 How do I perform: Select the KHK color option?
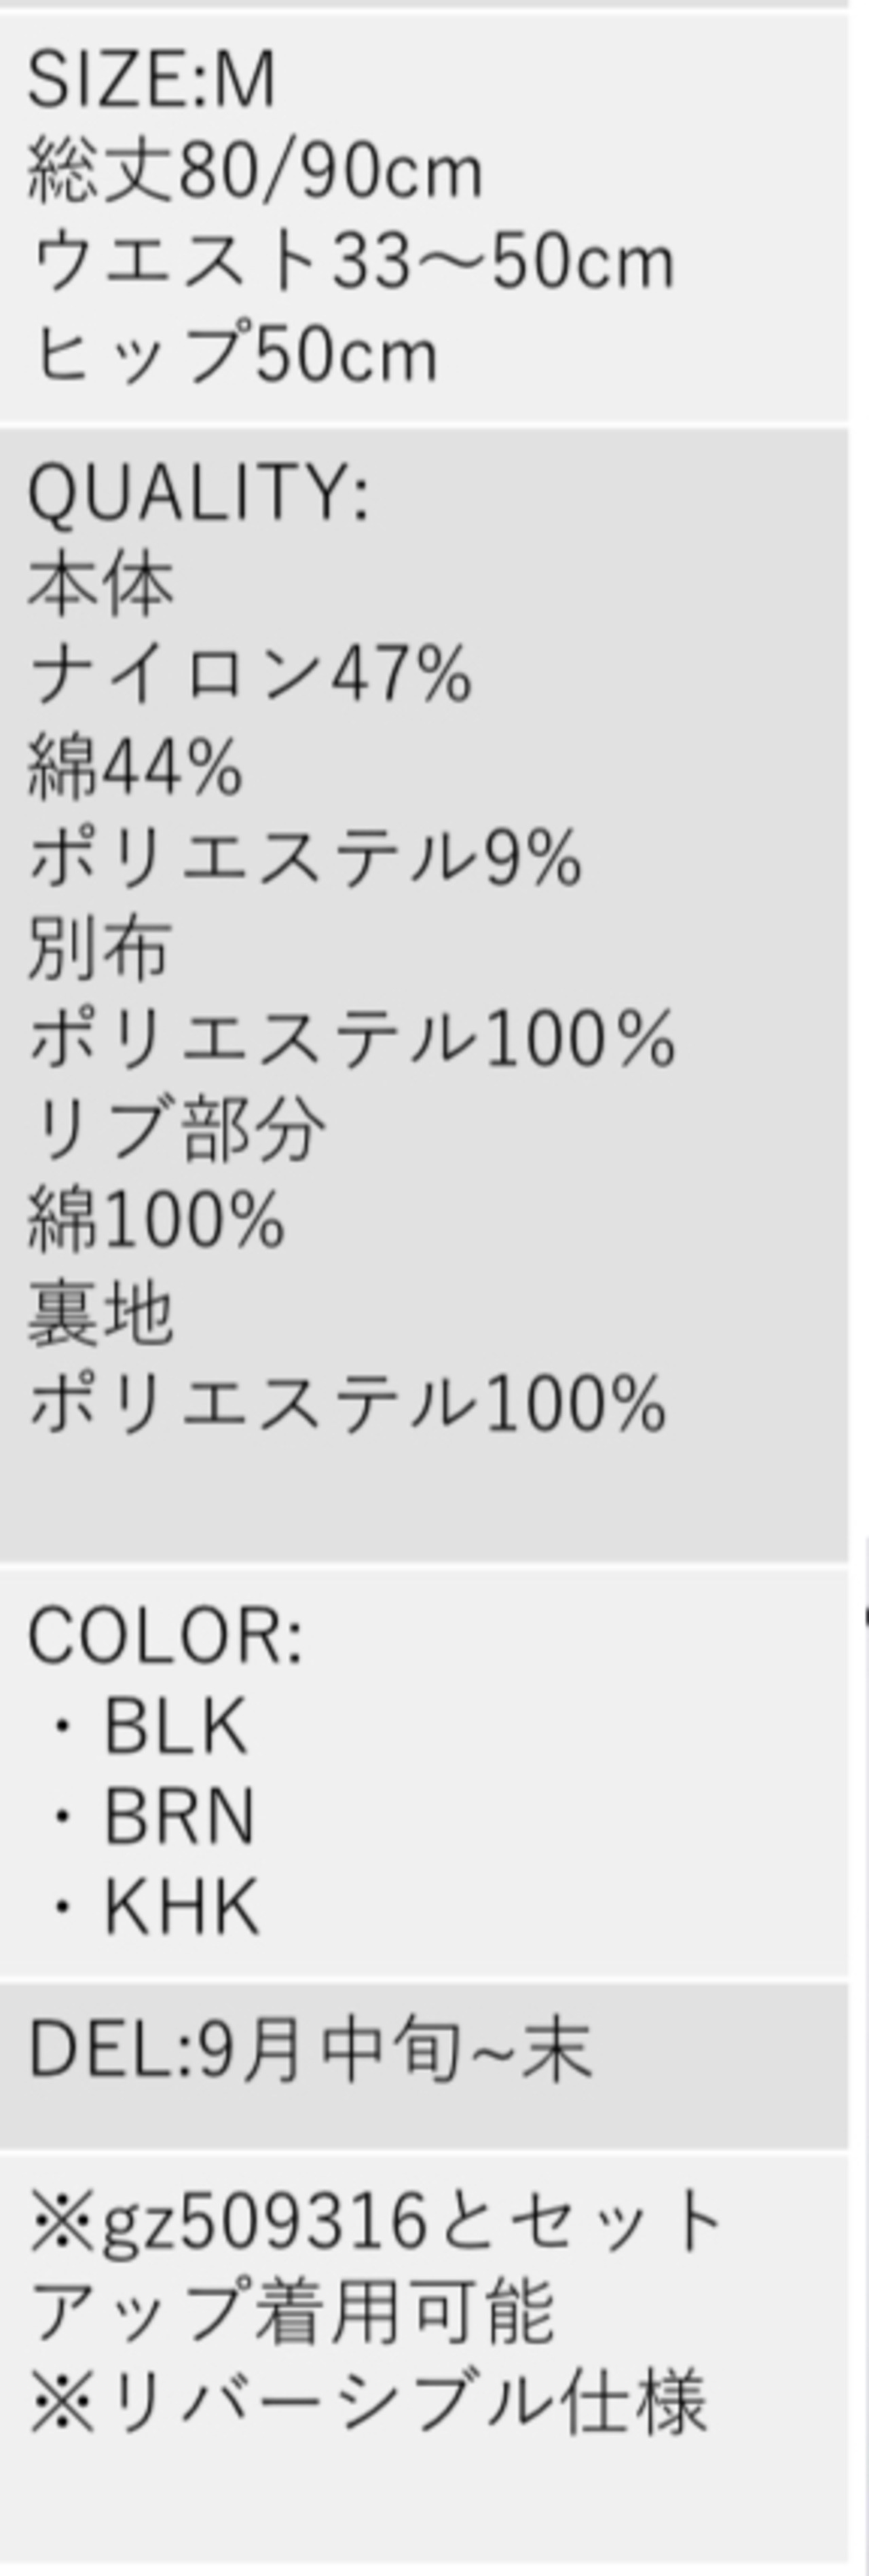click(x=181, y=1907)
